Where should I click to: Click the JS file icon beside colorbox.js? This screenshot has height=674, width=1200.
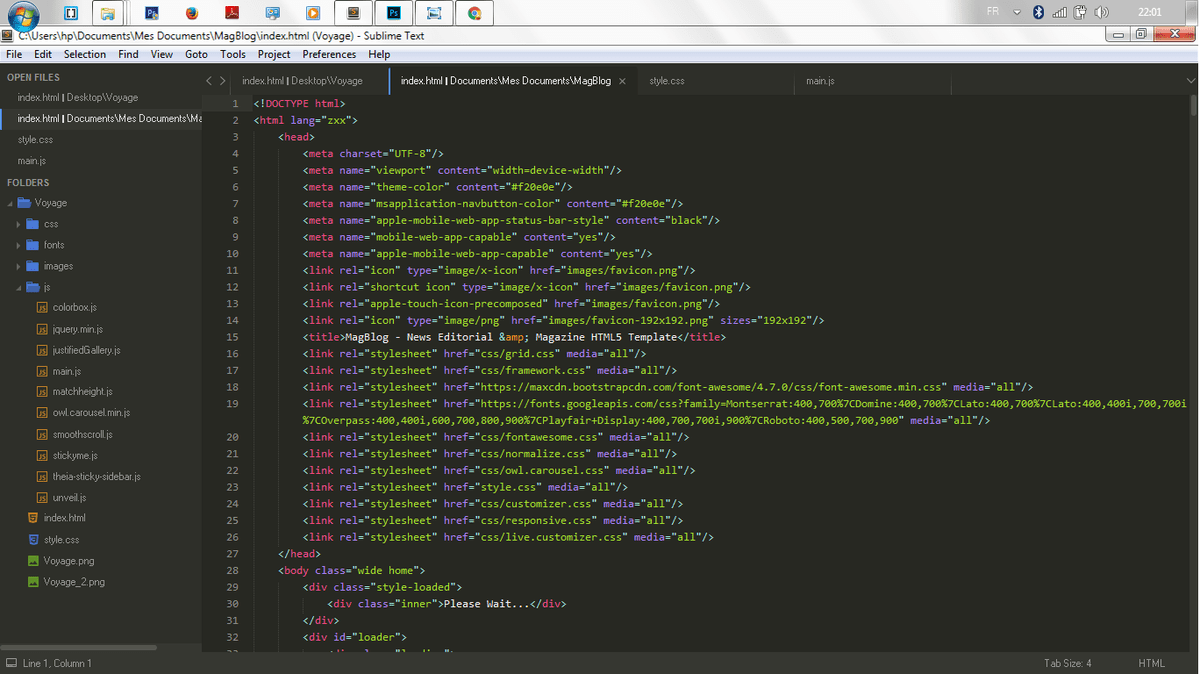(x=42, y=308)
